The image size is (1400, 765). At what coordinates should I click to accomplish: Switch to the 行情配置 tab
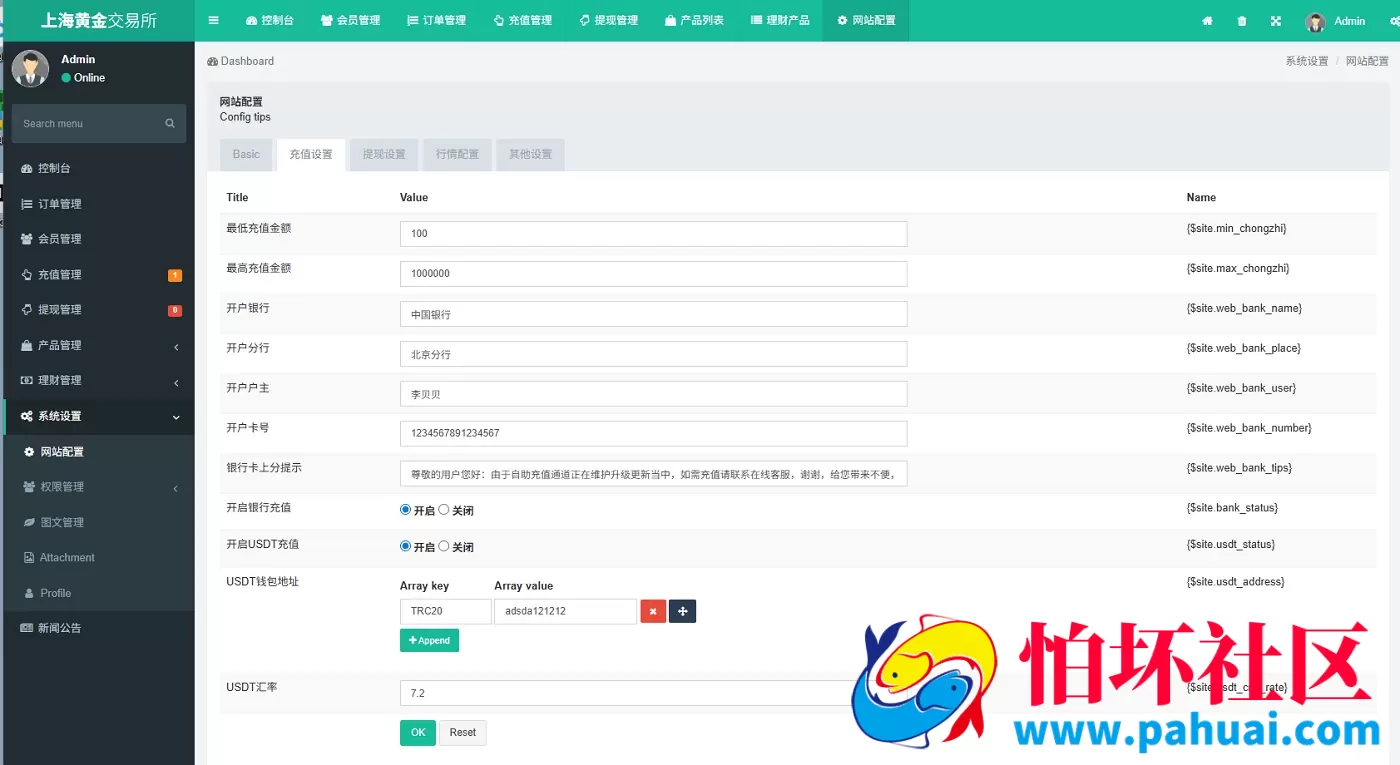tap(457, 155)
